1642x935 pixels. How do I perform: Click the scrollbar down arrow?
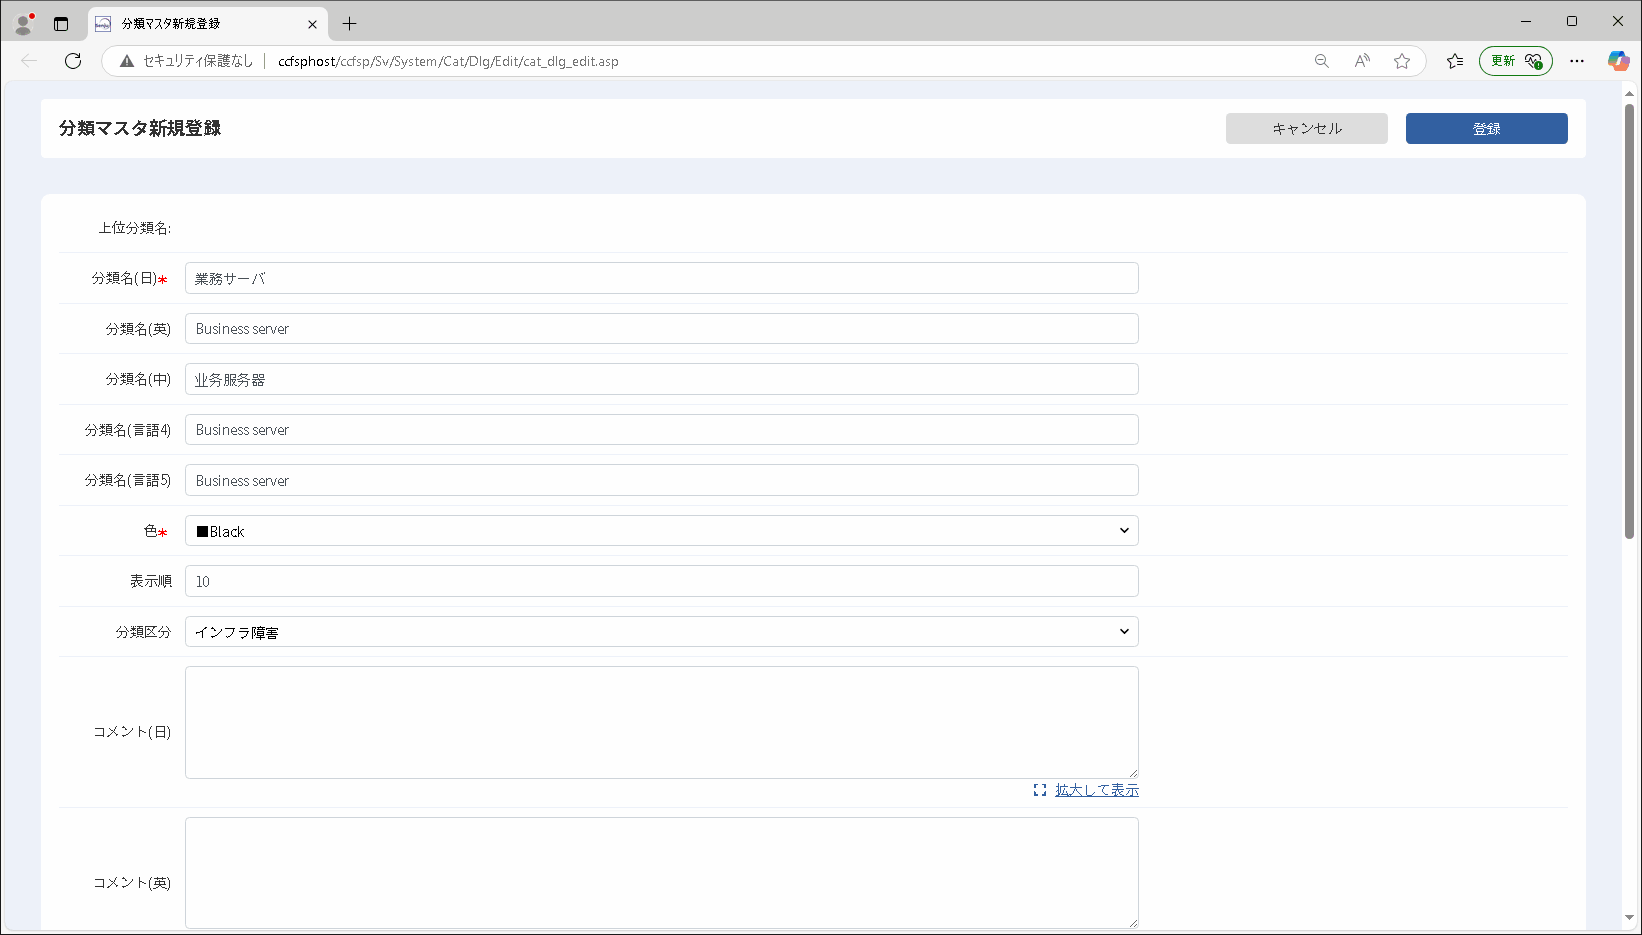tap(1629, 918)
